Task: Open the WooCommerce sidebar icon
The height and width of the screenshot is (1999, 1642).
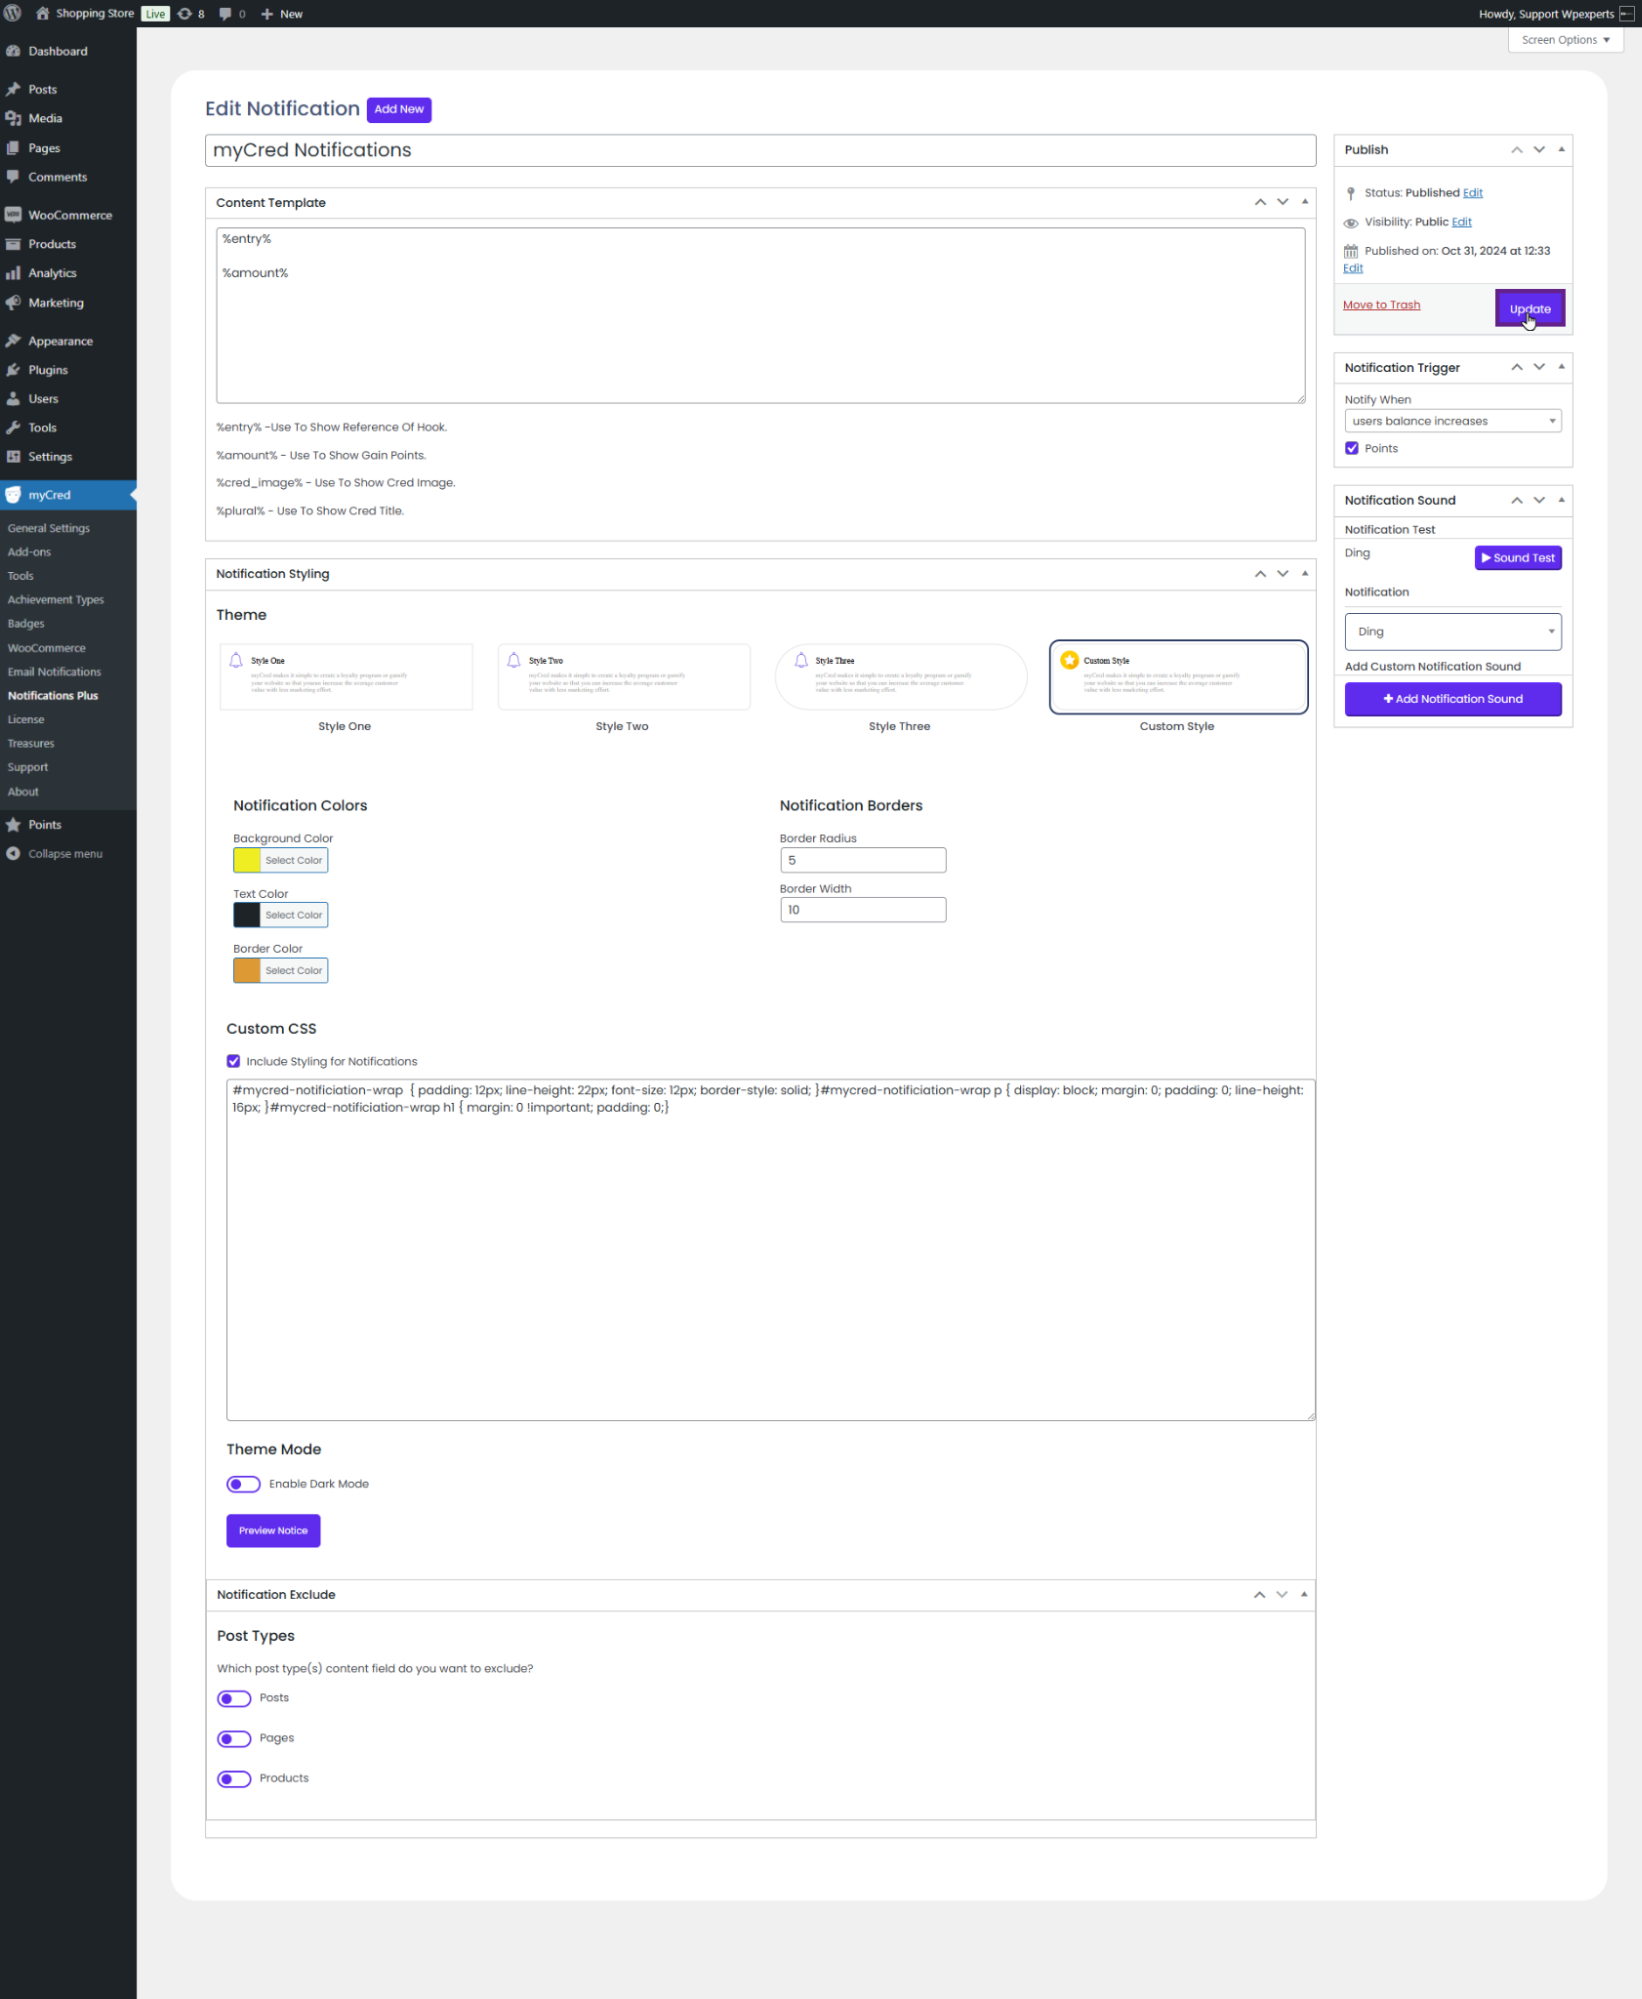Action: pos(13,215)
